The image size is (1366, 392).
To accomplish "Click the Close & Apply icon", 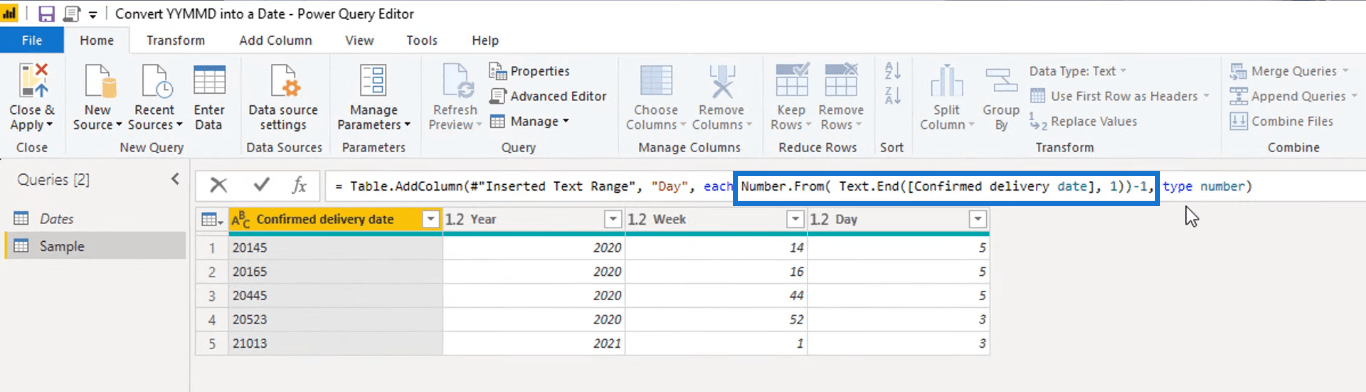I will click(x=32, y=81).
